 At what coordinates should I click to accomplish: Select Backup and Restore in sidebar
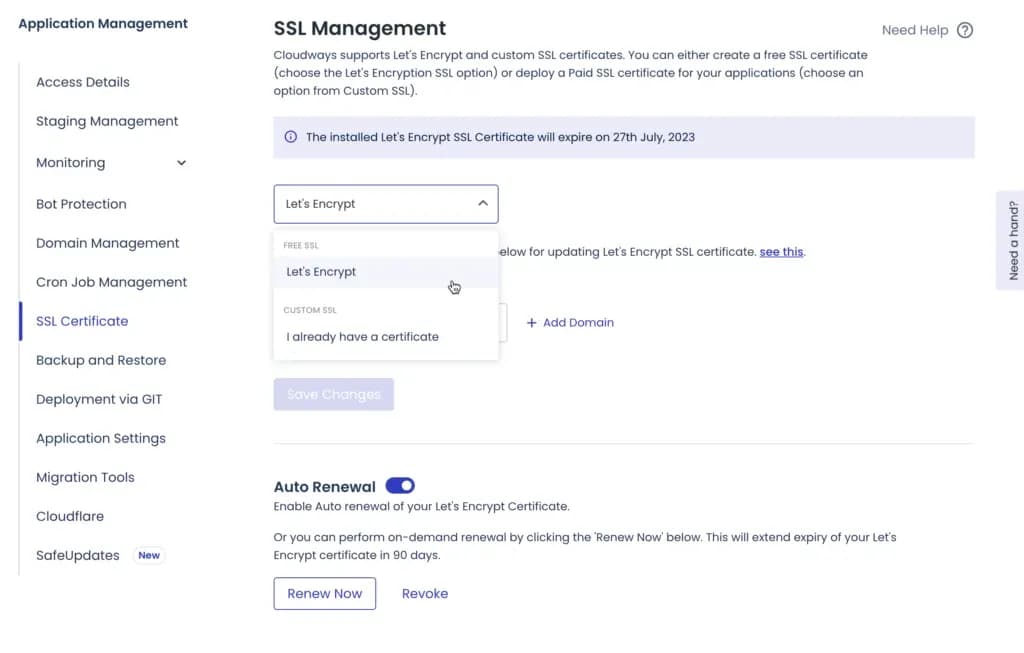pyautogui.click(x=101, y=360)
